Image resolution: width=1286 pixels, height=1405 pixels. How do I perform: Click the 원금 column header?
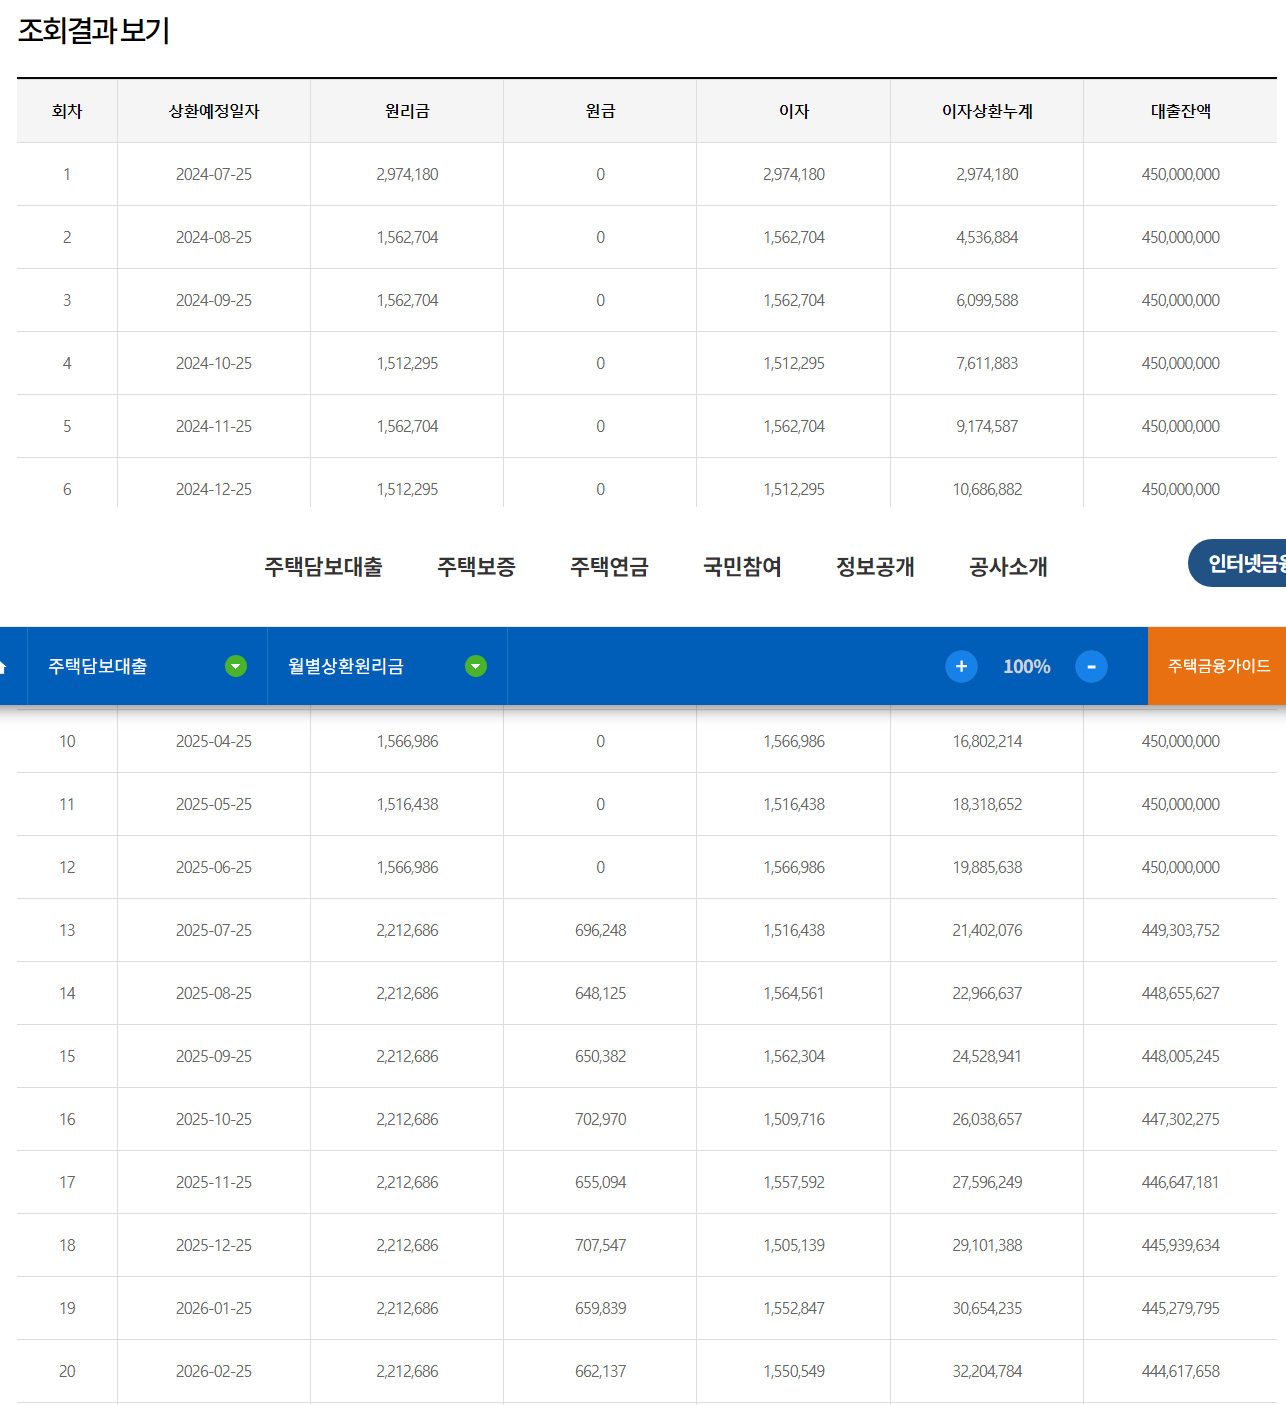click(x=600, y=111)
